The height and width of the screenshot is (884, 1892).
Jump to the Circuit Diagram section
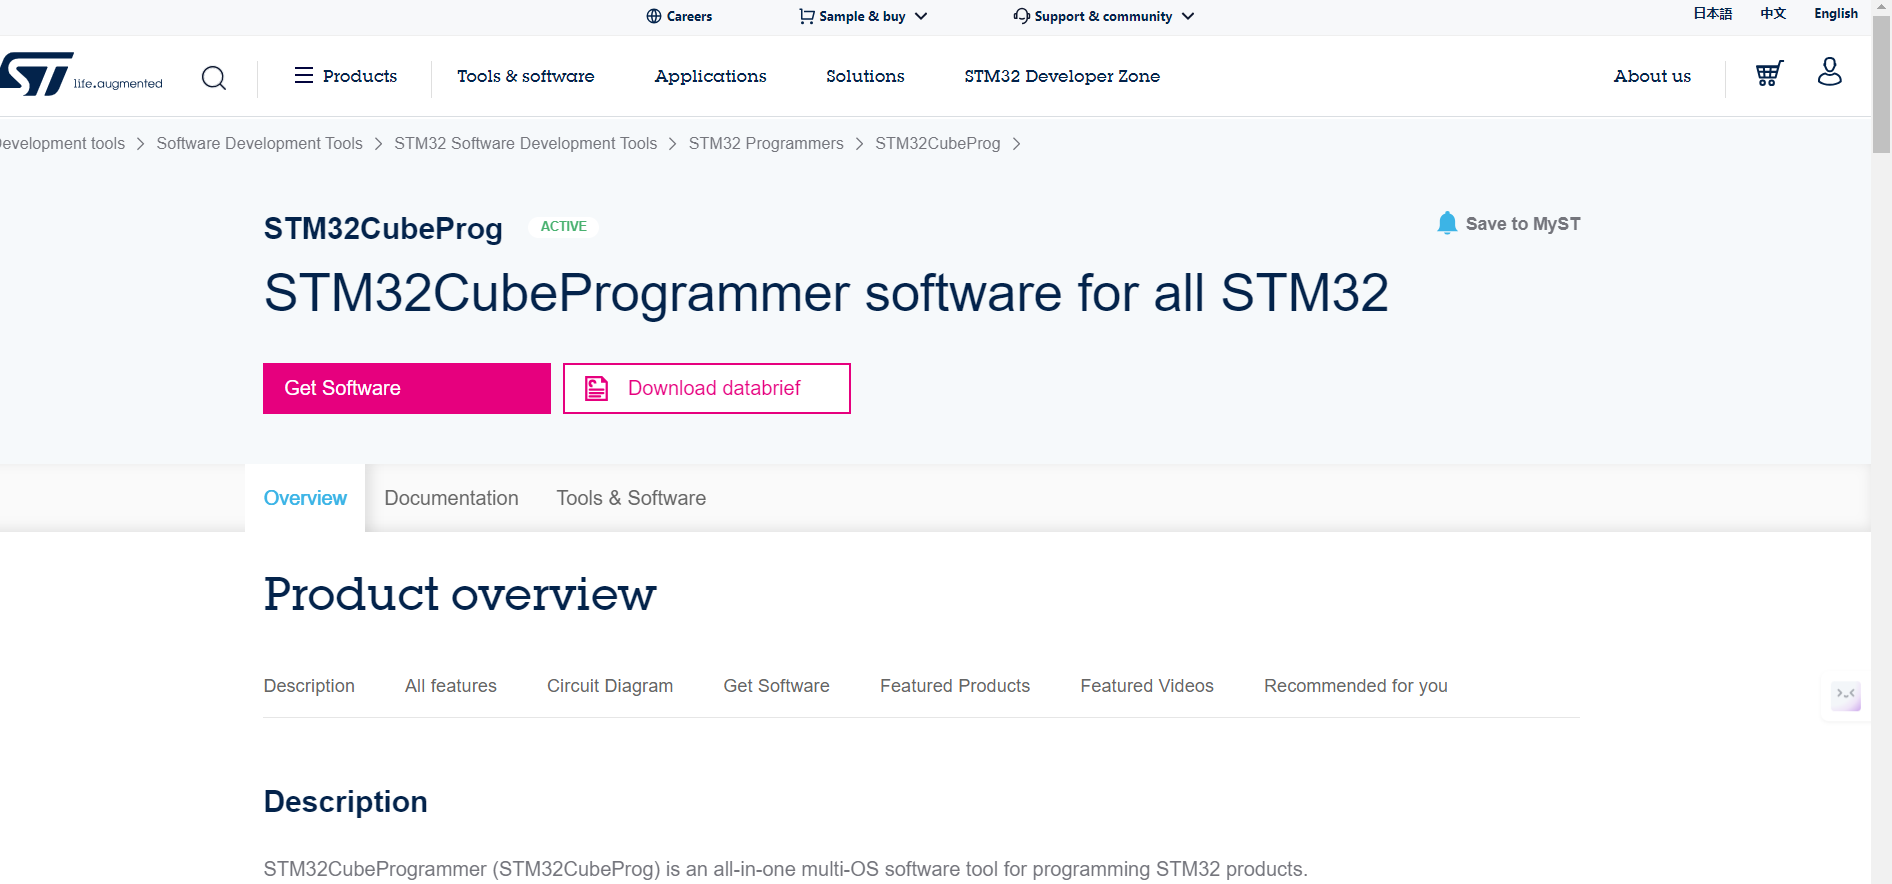(610, 686)
